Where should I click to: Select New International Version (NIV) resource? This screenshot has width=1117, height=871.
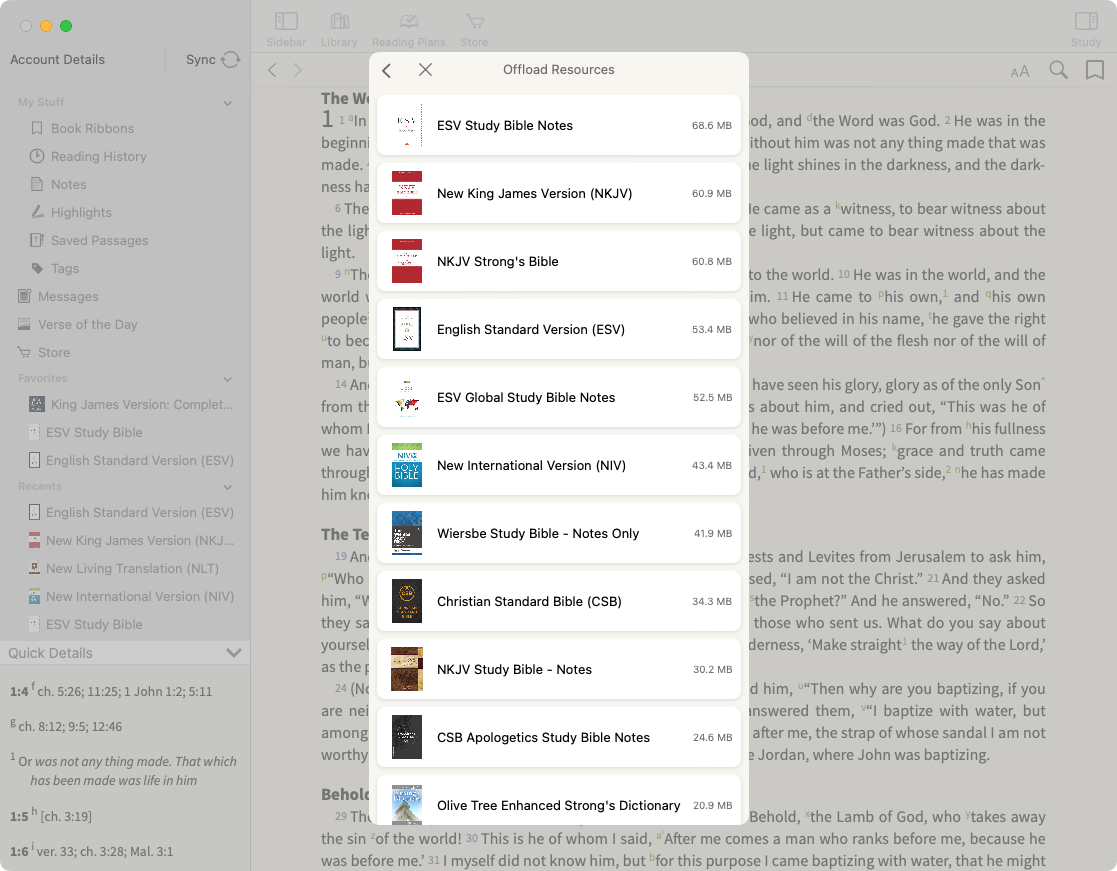click(558, 465)
